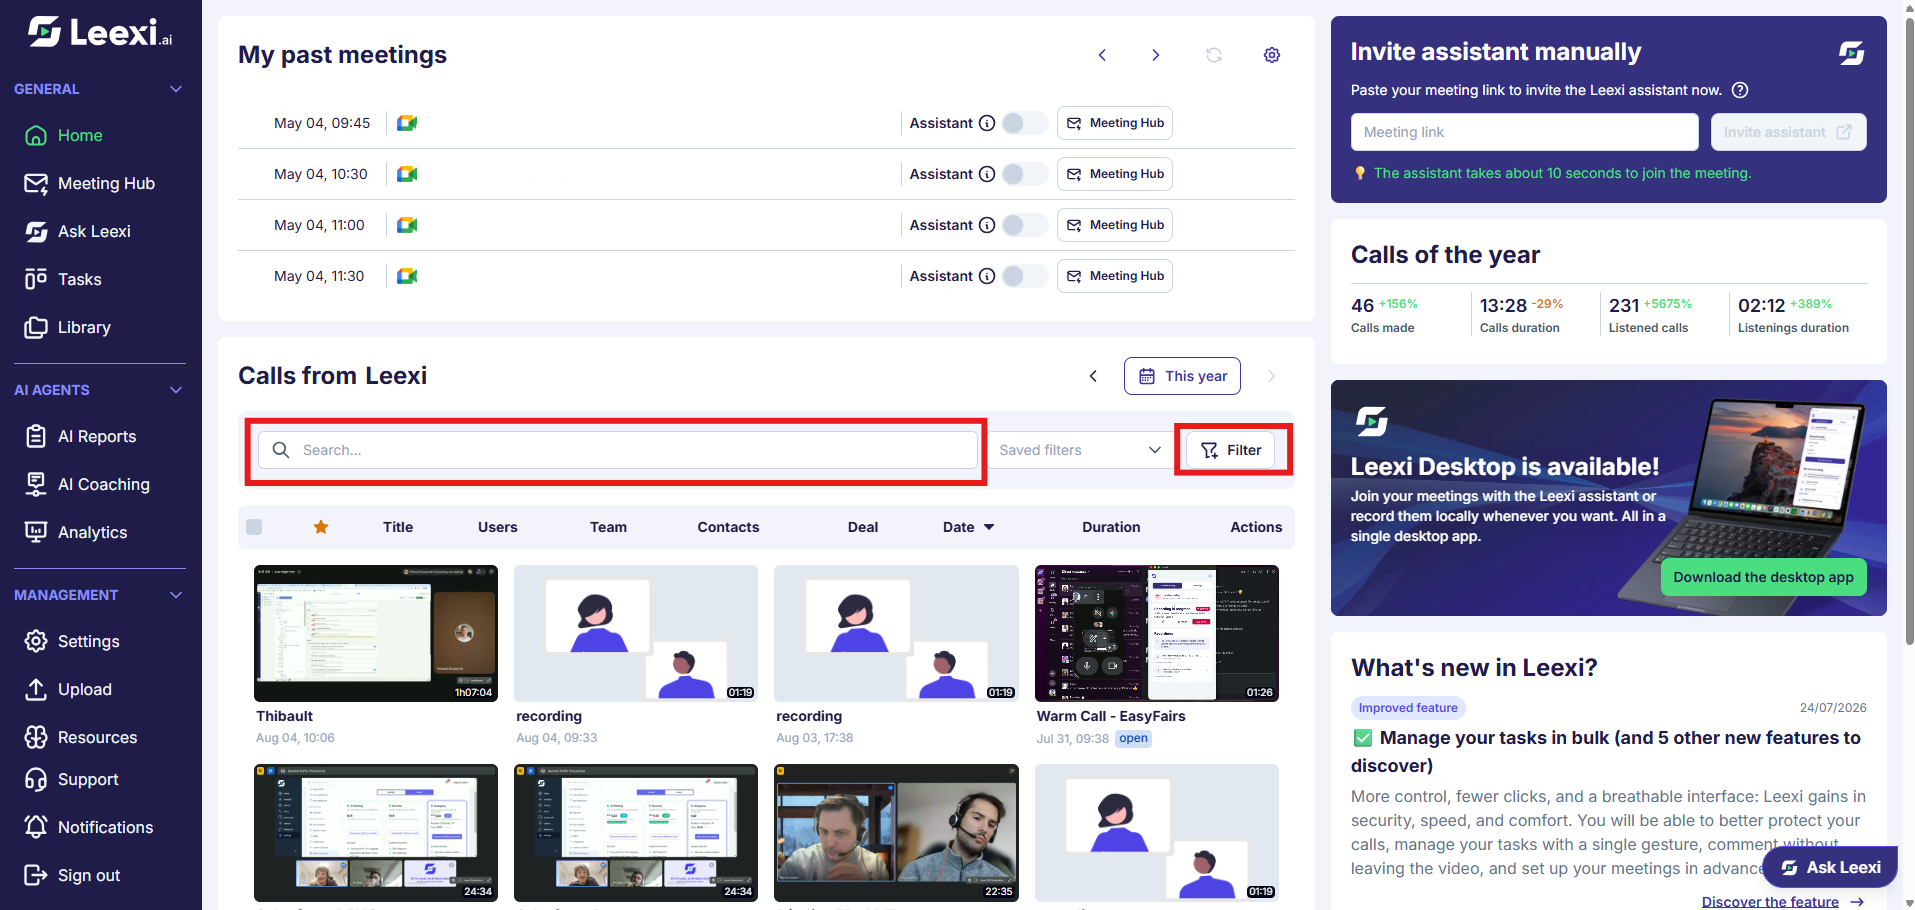Follow the Discover the feature link
The width and height of the screenshot is (1915, 910).
pyautogui.click(x=1782, y=901)
